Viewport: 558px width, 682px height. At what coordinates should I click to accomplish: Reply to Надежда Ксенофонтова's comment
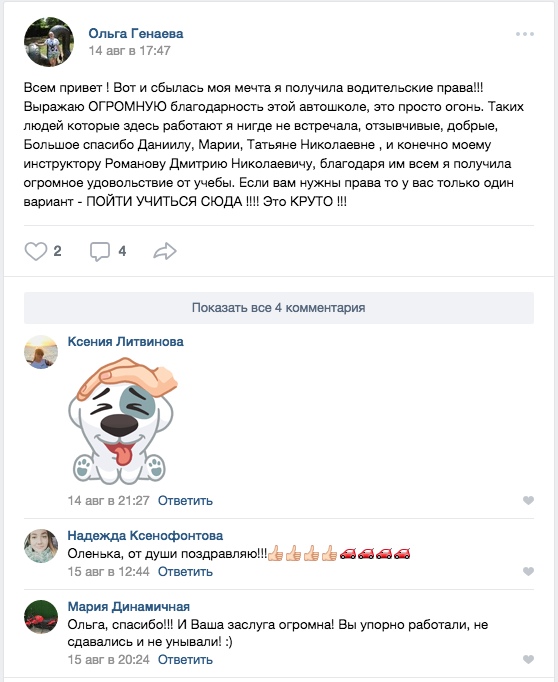pos(185,572)
